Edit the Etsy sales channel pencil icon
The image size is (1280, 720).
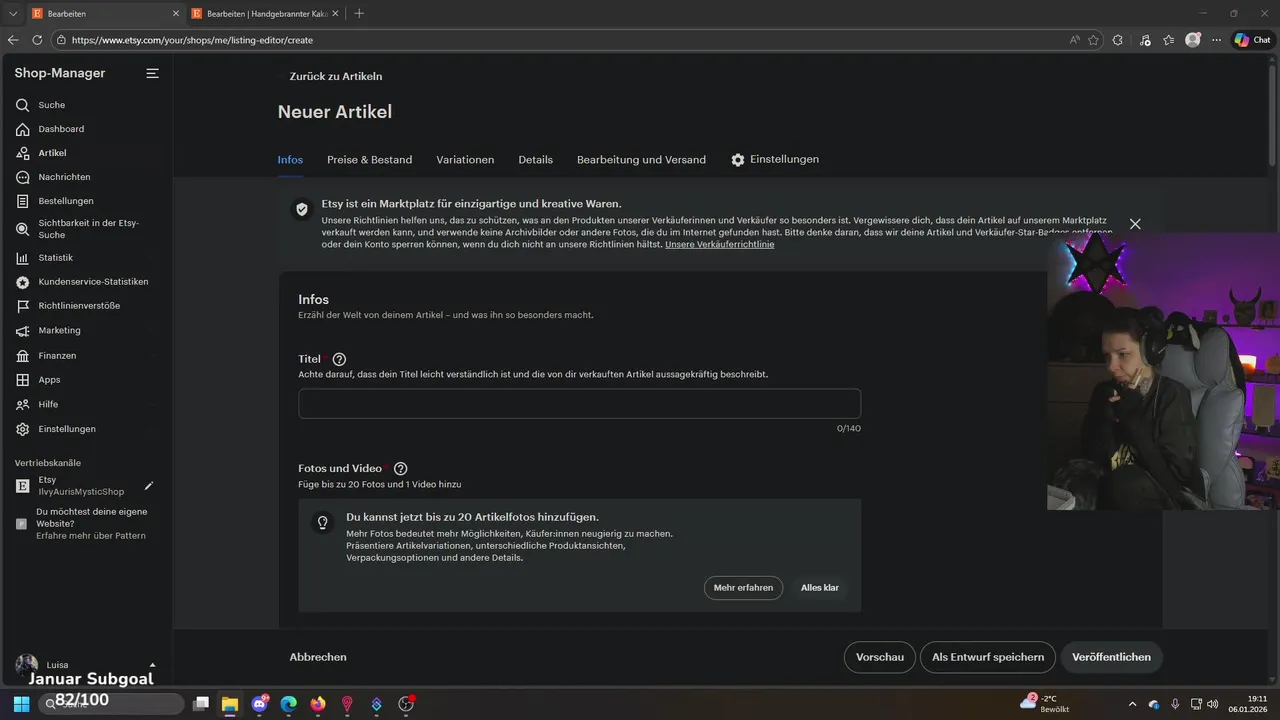149,486
